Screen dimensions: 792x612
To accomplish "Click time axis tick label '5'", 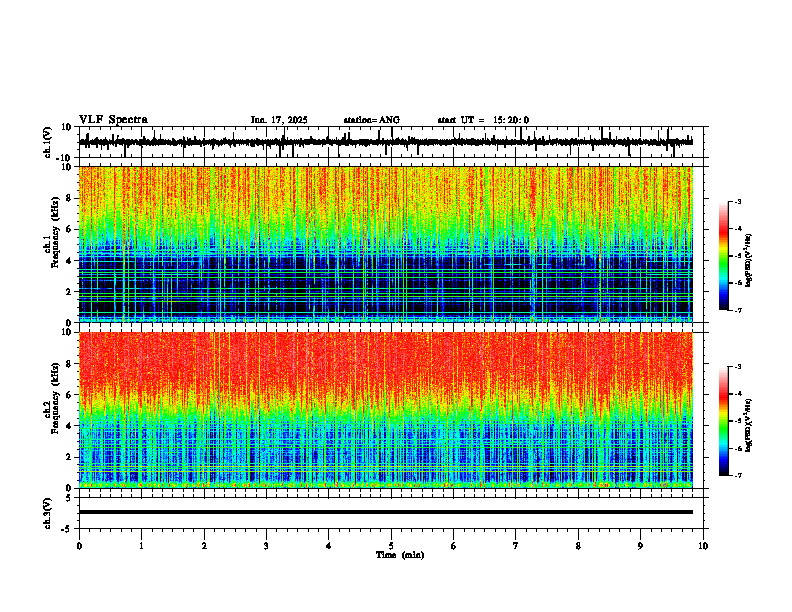I will click(x=391, y=546).
